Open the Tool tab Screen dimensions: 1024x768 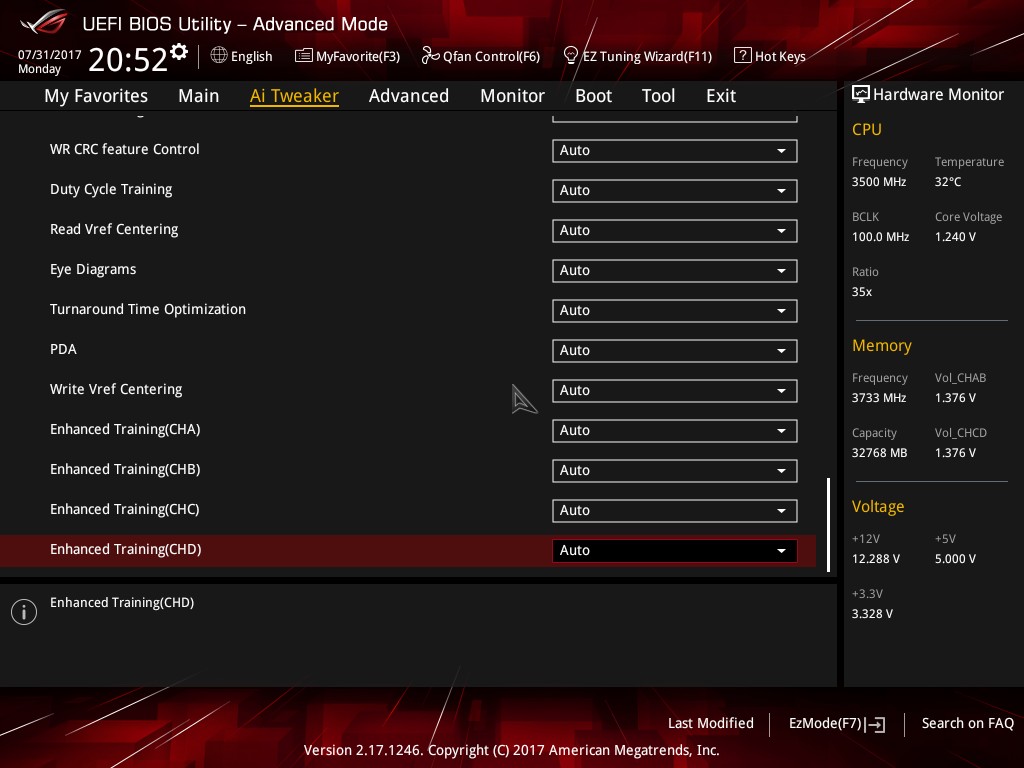click(x=658, y=96)
